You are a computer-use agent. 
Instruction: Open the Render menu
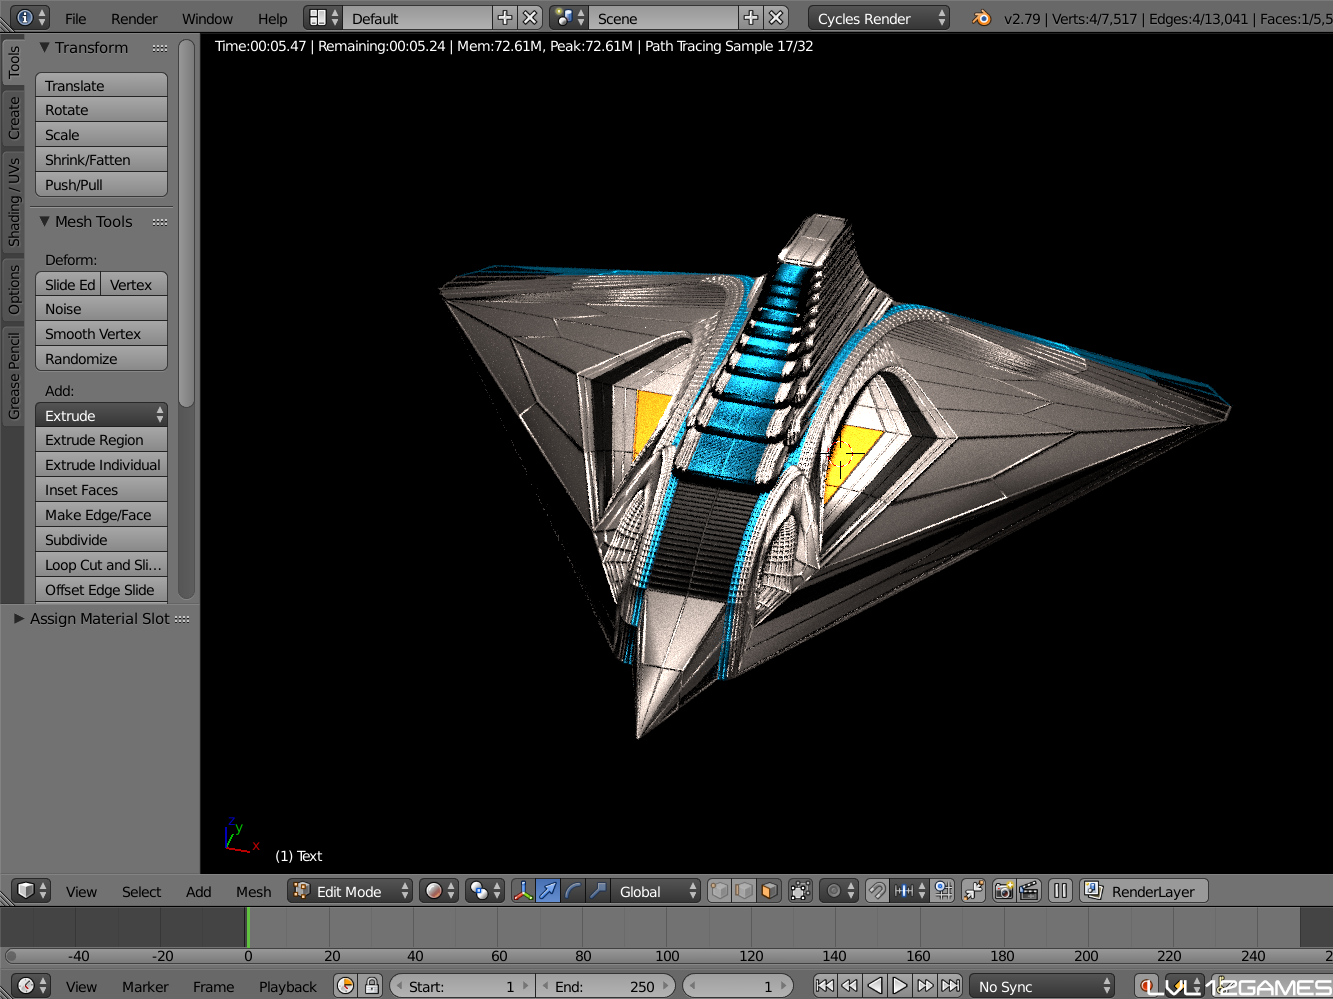134,19
